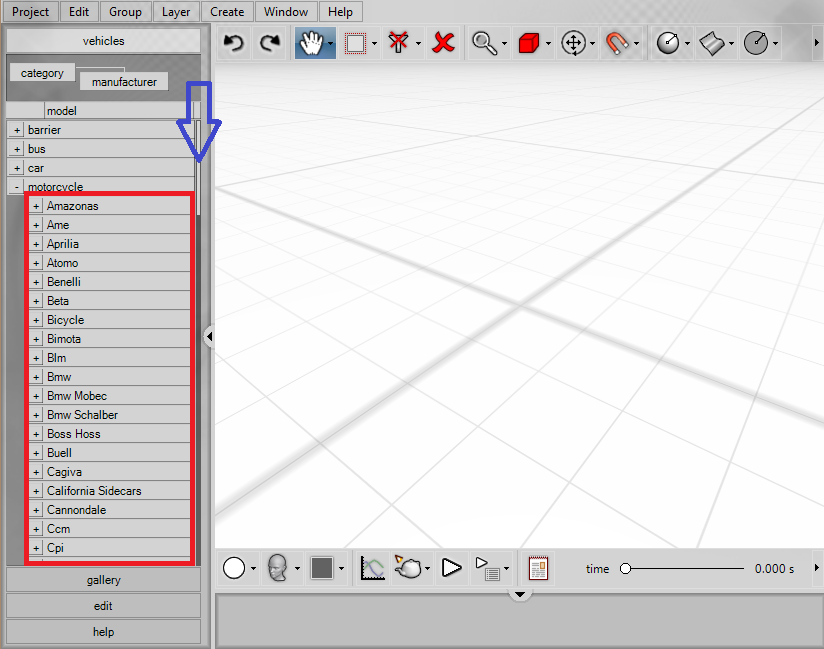Click the last grey gauge icon

point(756,43)
